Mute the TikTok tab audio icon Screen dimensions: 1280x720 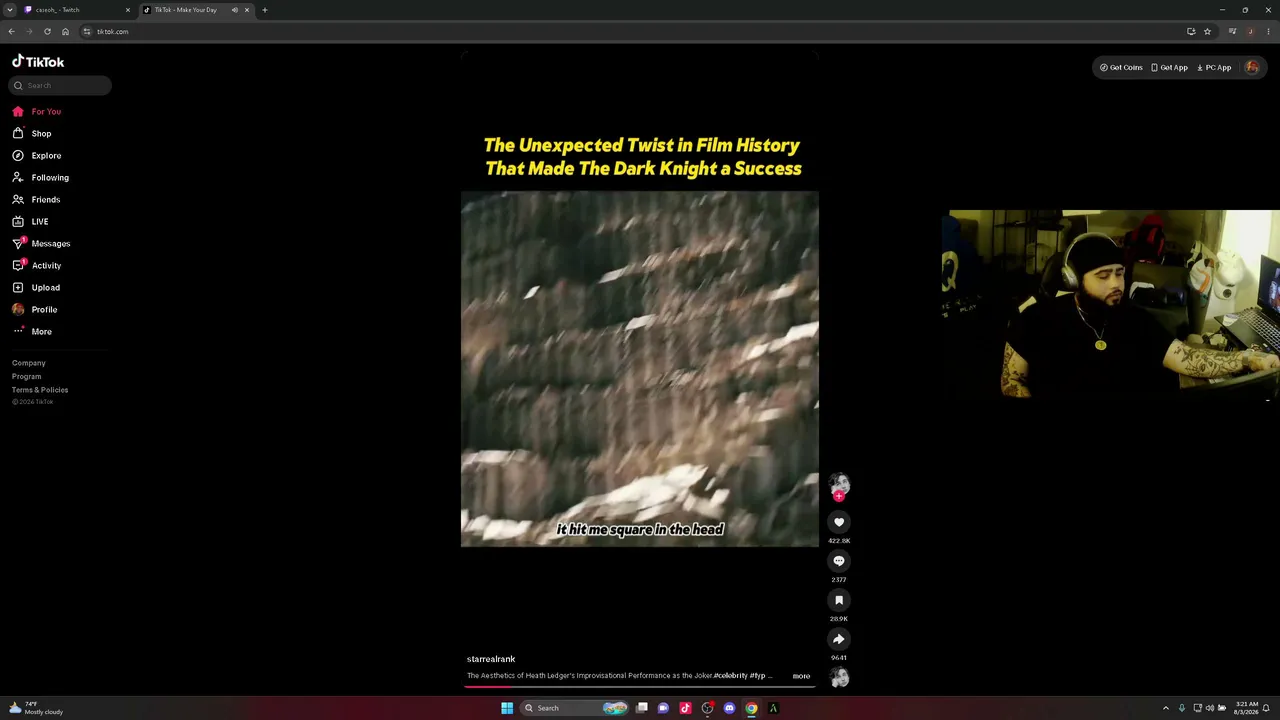235,10
